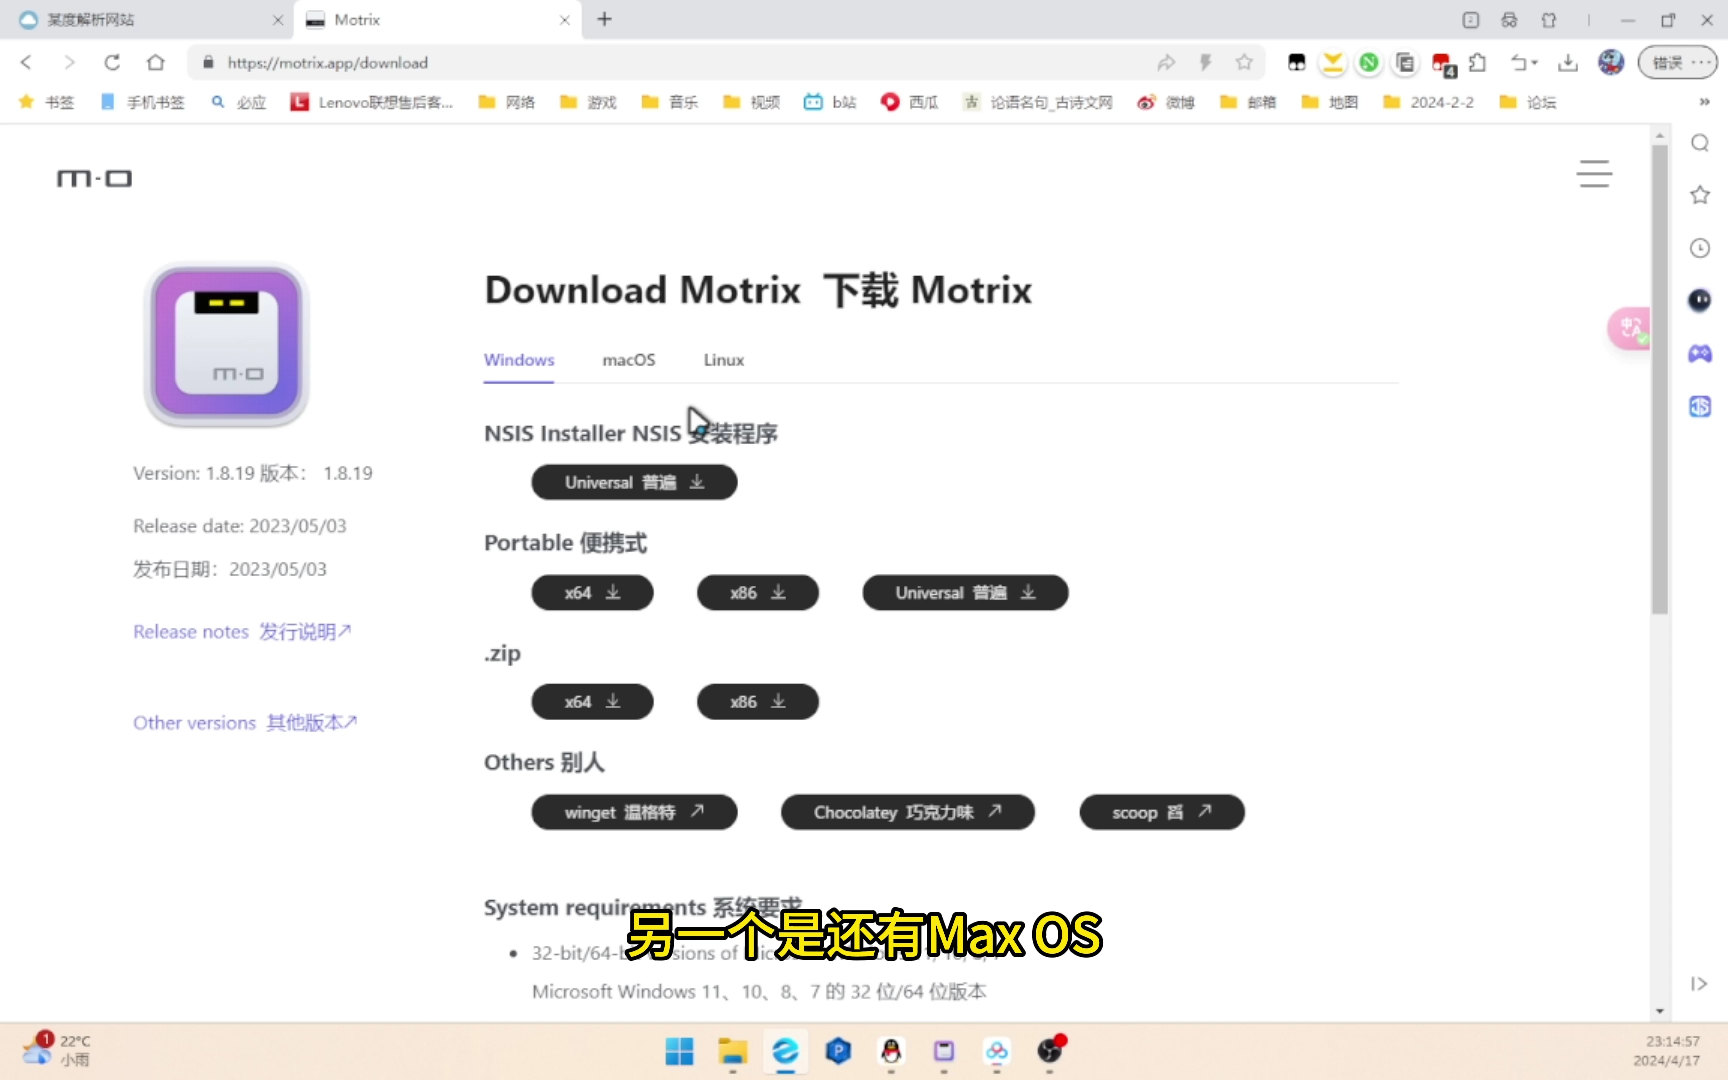Open the 手机书签 bookmark
Screen dimensions: 1728x1080
point(143,102)
